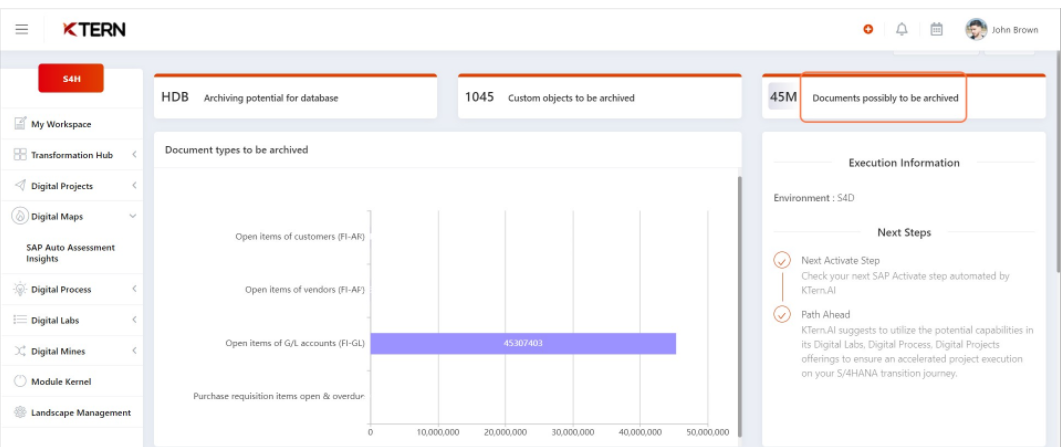The image size is (1061, 447).
Task: Click the chart panel vertical scrollbar
Action: point(739,306)
